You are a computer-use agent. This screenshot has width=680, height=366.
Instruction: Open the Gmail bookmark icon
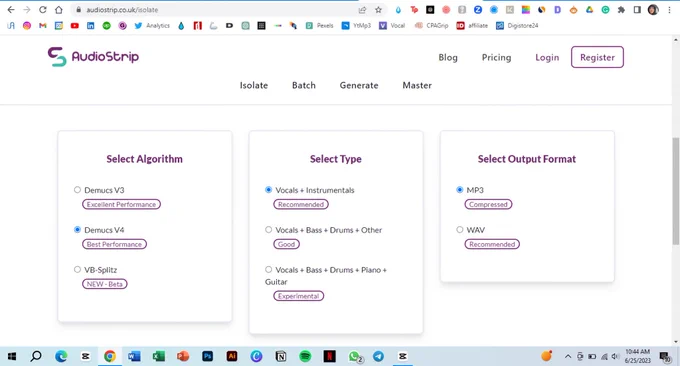click(42, 26)
